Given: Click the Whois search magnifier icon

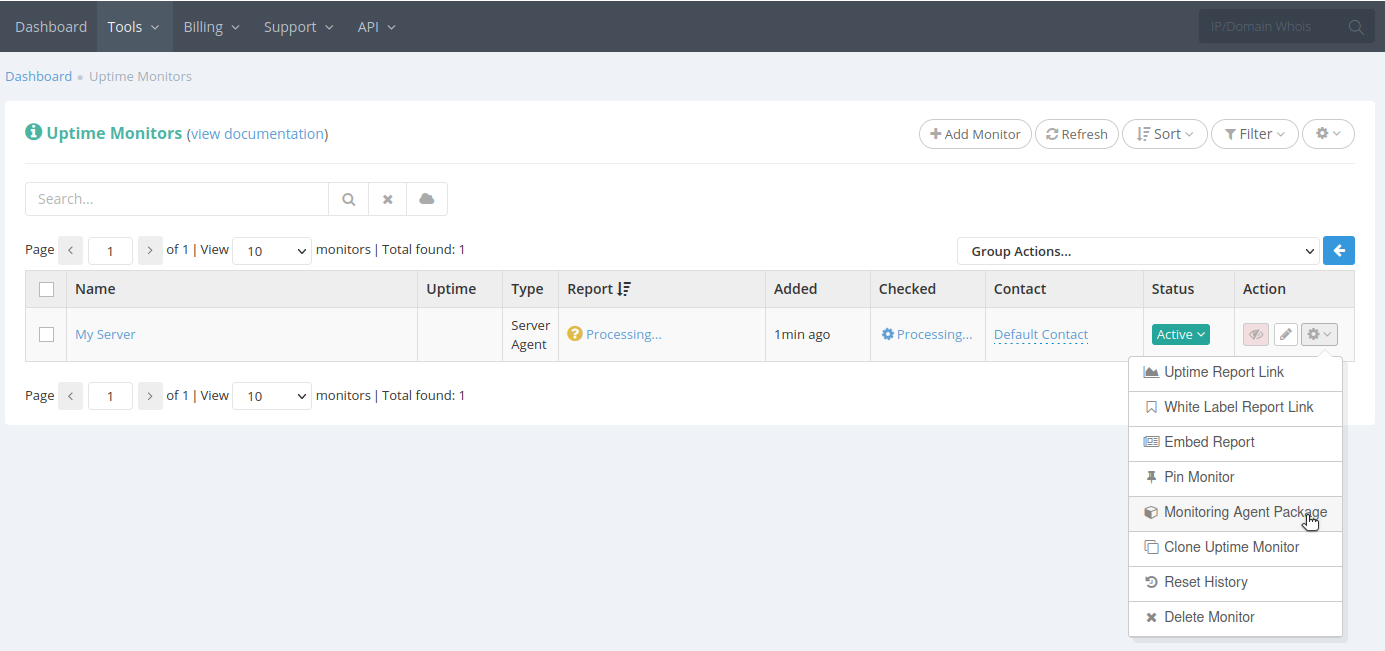Looking at the screenshot, I should 1356,27.
